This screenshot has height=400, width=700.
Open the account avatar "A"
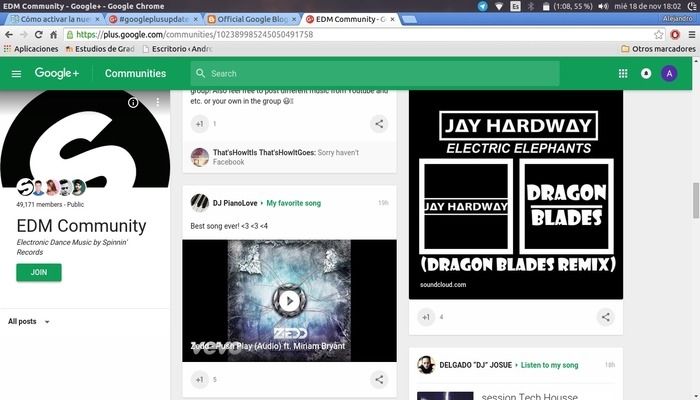(x=669, y=74)
